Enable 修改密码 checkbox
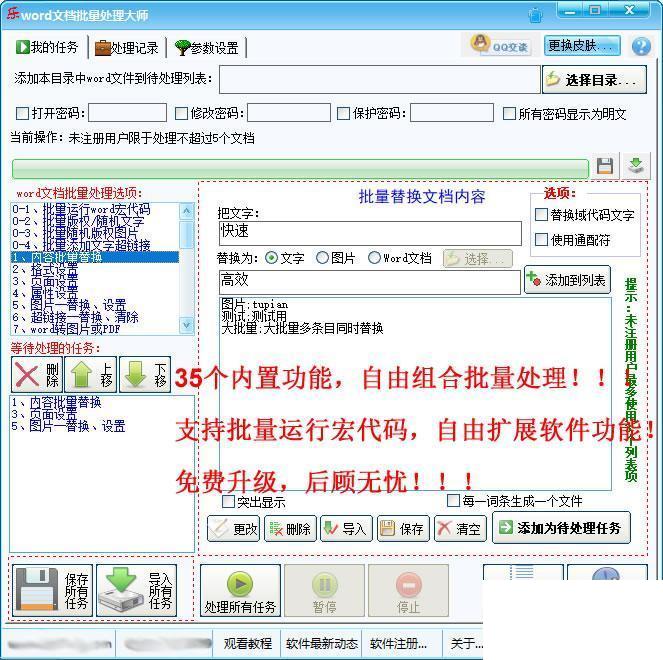The image size is (663, 660). (181, 113)
